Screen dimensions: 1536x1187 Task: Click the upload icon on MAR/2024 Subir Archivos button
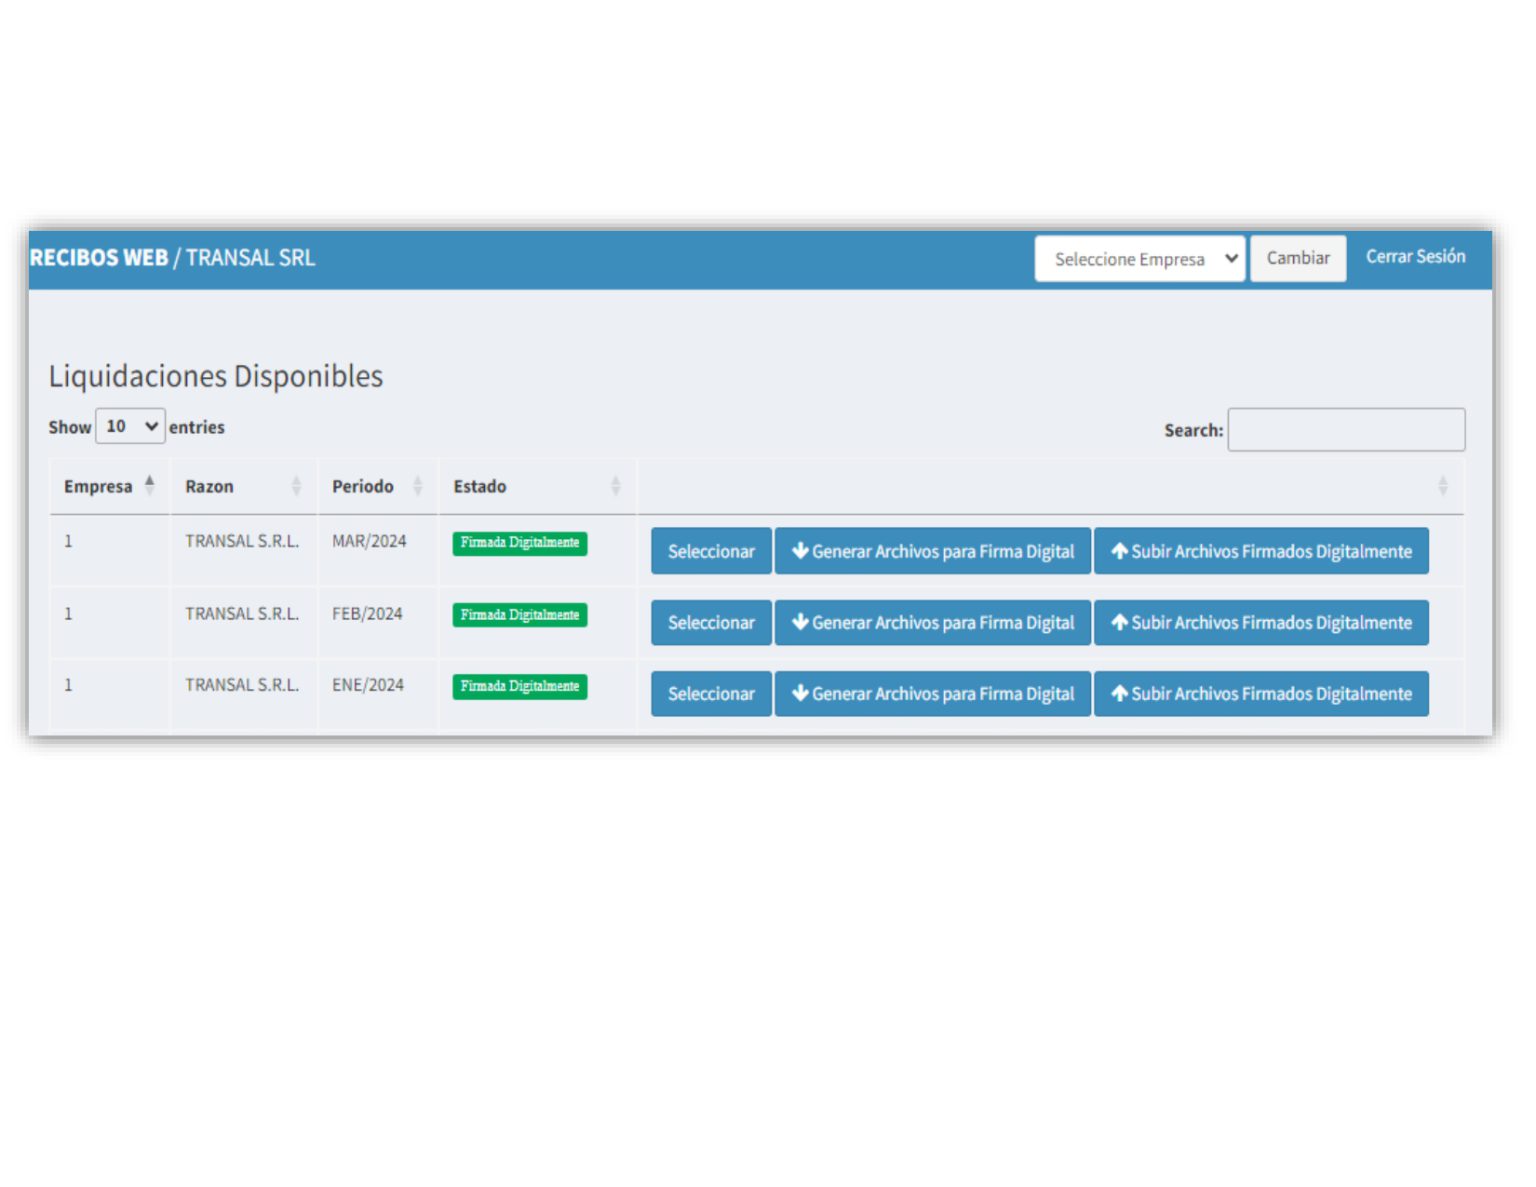coord(1120,551)
